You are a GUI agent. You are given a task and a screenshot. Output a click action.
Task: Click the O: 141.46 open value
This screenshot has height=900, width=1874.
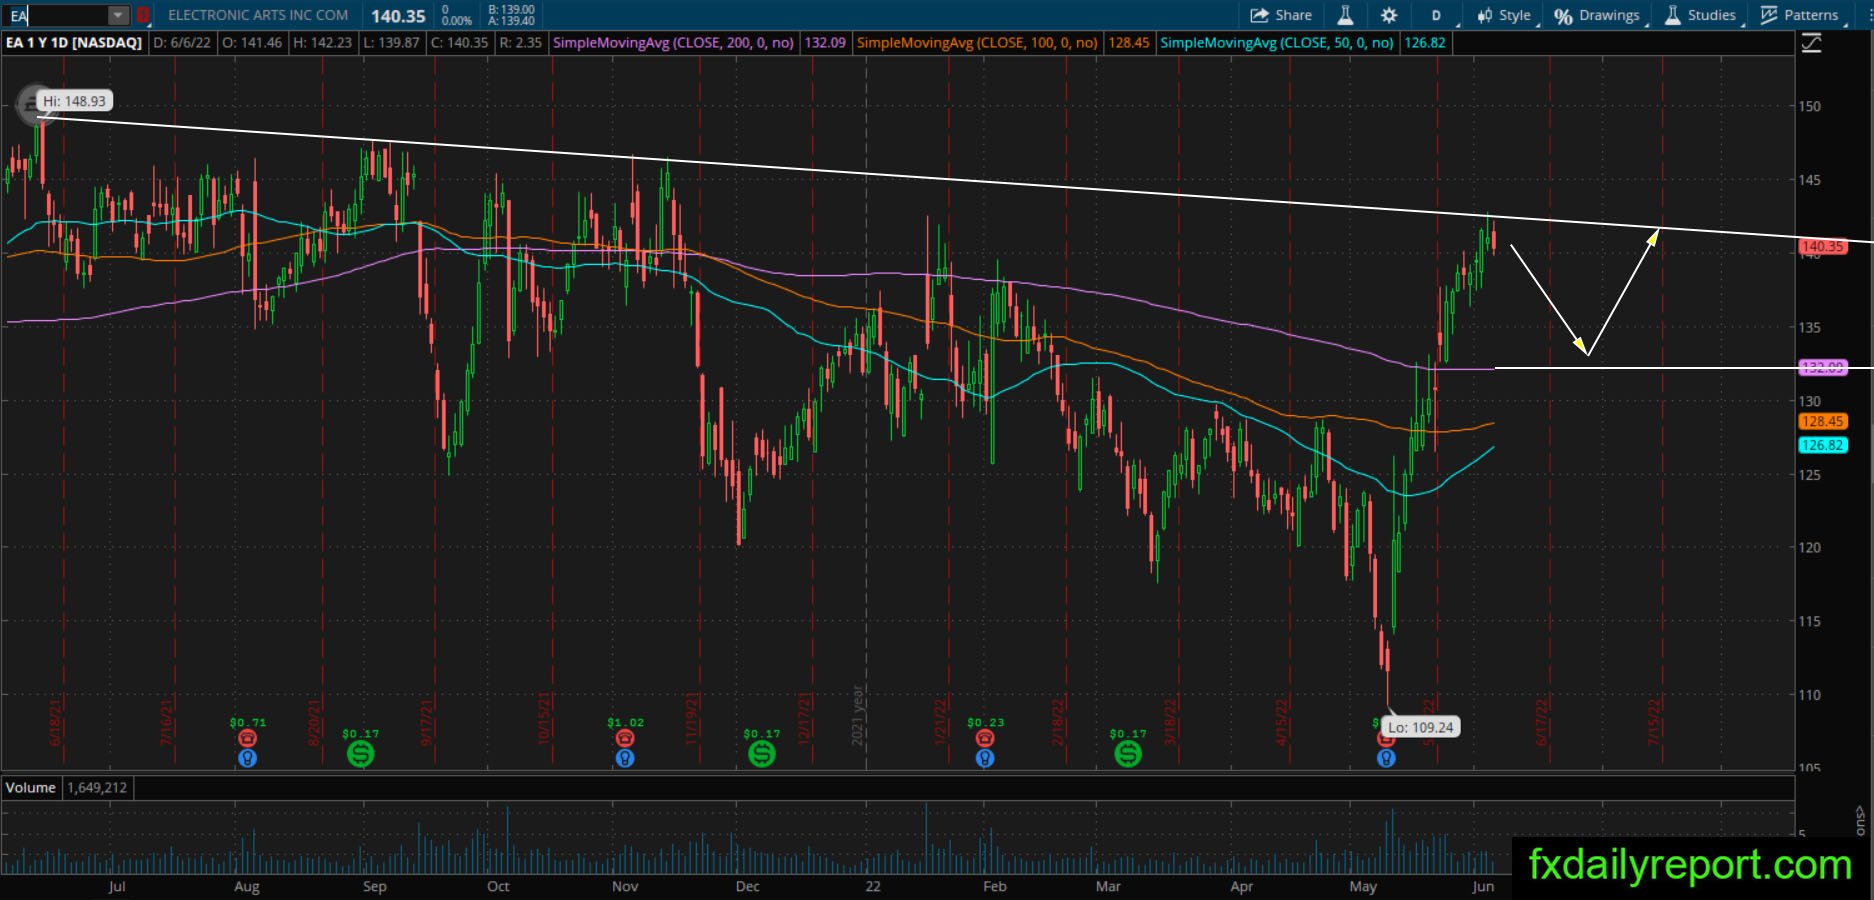point(251,43)
